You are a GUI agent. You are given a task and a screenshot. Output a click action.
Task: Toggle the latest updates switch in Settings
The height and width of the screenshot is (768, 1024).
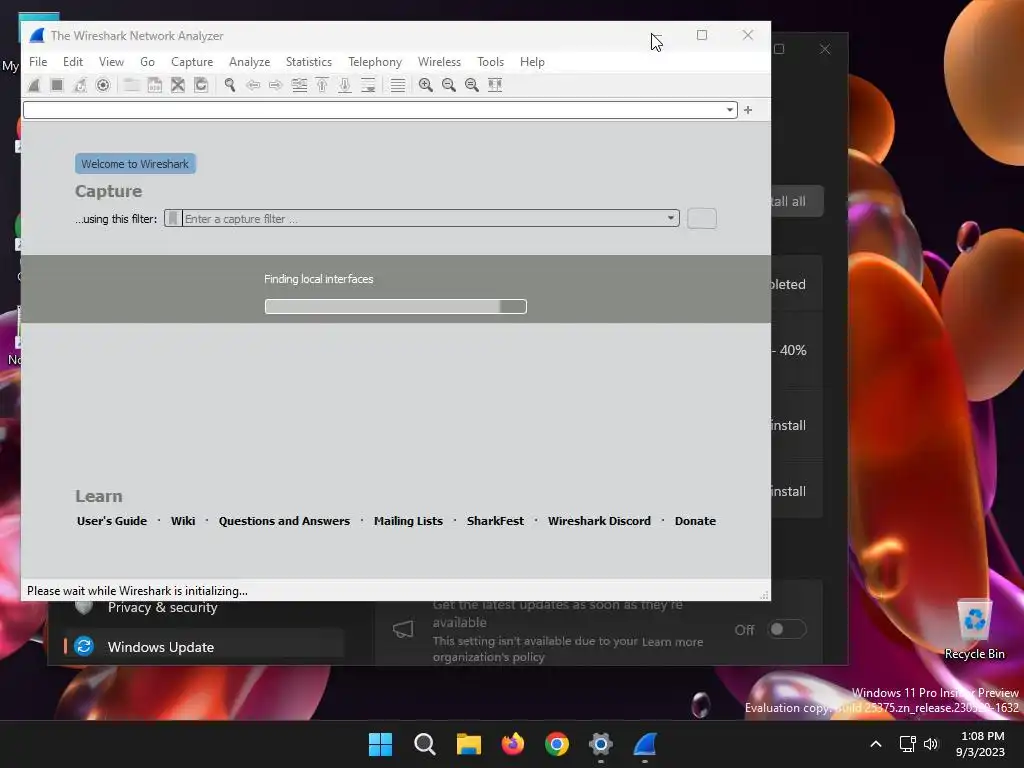click(786, 630)
